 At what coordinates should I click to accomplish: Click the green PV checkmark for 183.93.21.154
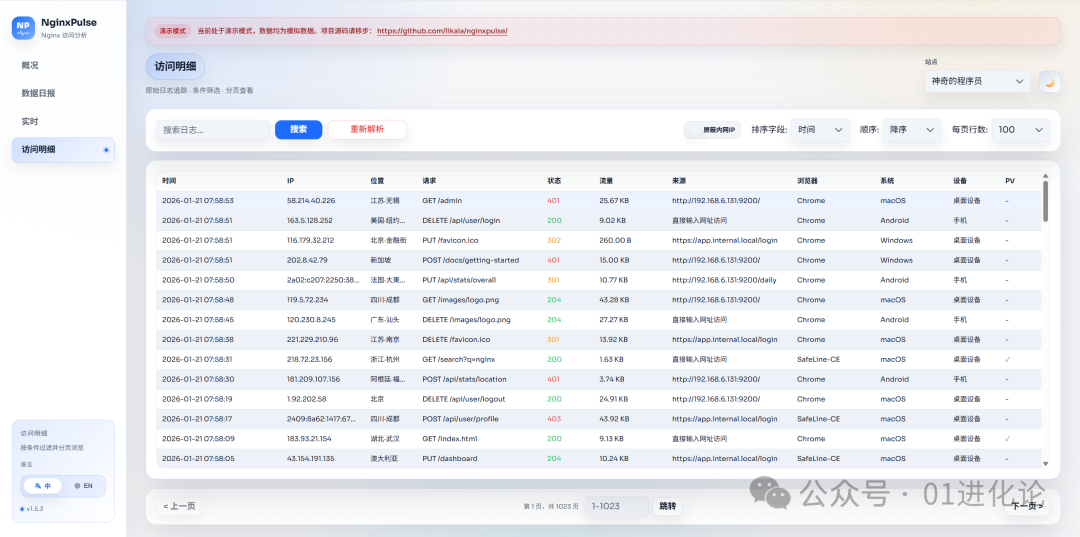point(1008,439)
